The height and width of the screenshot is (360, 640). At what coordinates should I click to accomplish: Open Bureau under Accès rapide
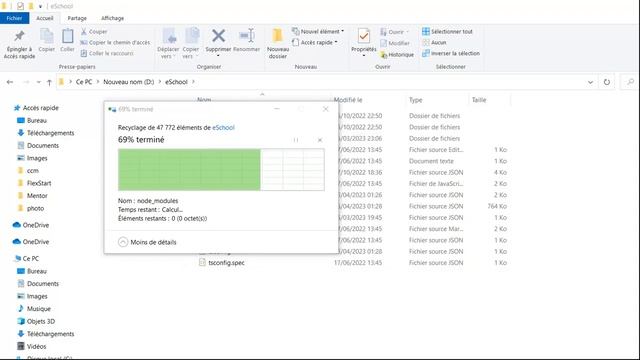[x=37, y=120]
